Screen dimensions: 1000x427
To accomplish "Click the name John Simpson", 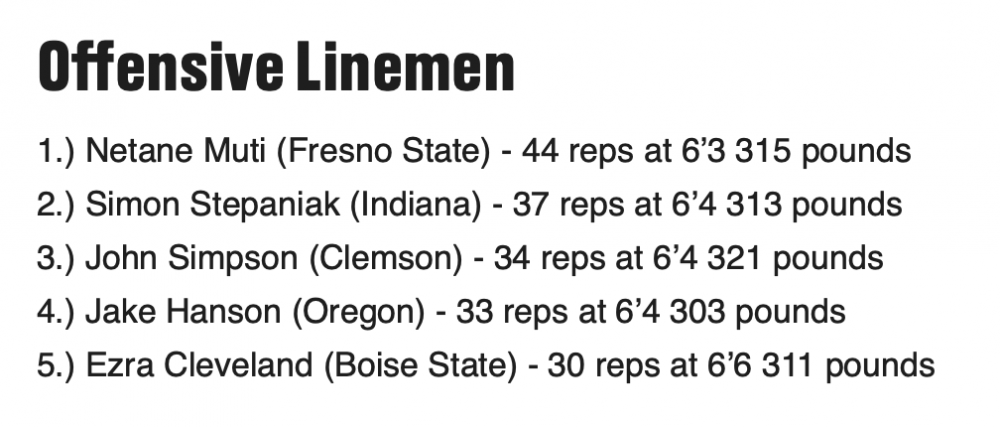I will click(191, 258).
